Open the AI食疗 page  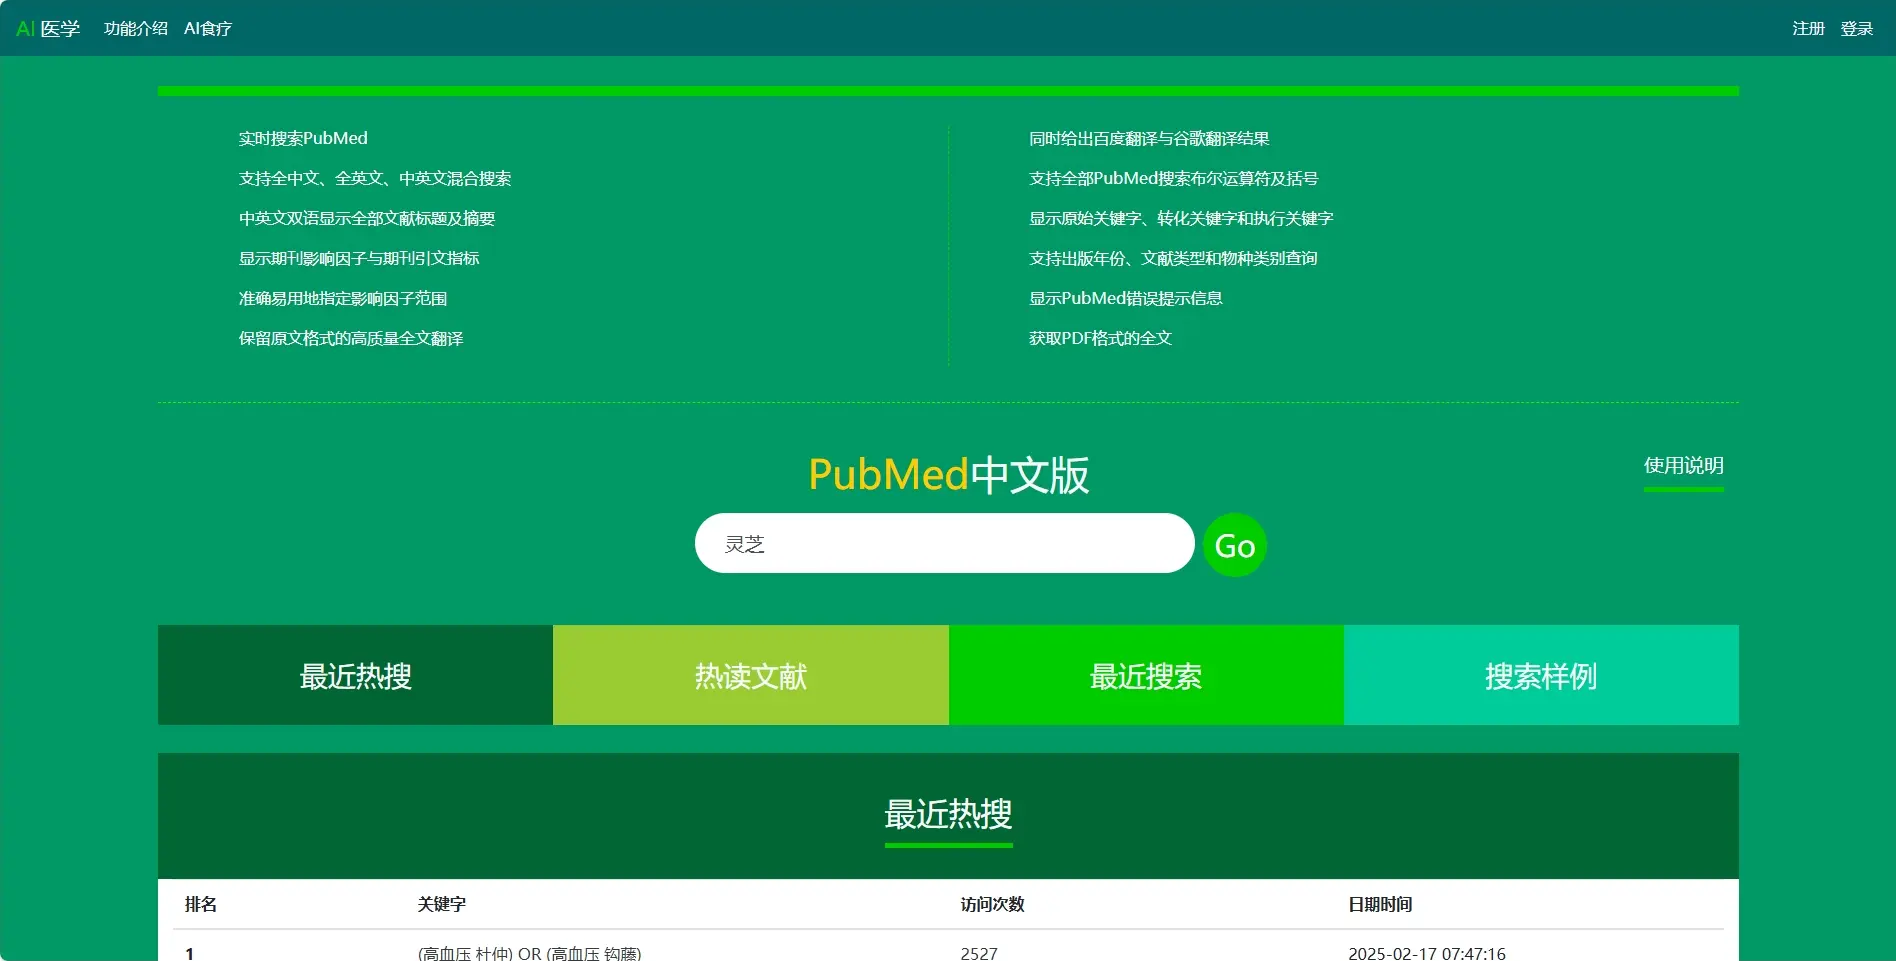[208, 28]
